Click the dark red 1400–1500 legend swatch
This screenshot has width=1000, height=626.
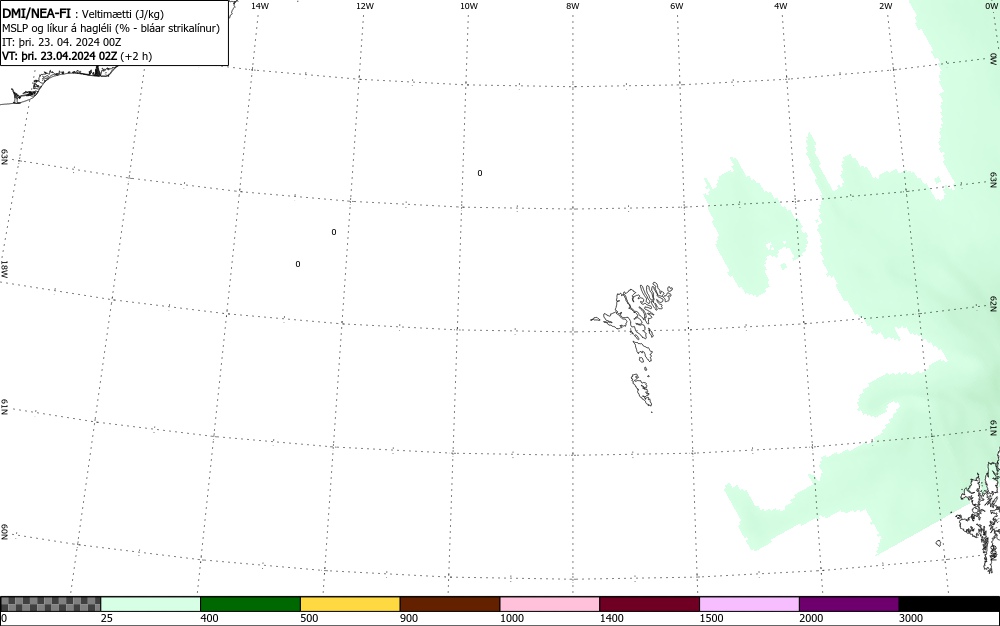pyautogui.click(x=649, y=604)
